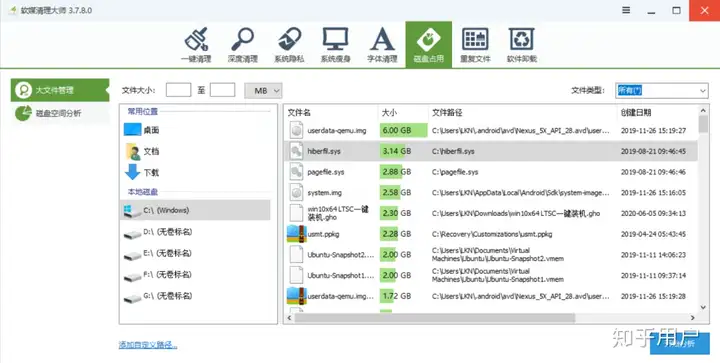Click the vertical scrollbar down arrow
Image resolution: width=720 pixels, height=363 pixels.
click(703, 307)
